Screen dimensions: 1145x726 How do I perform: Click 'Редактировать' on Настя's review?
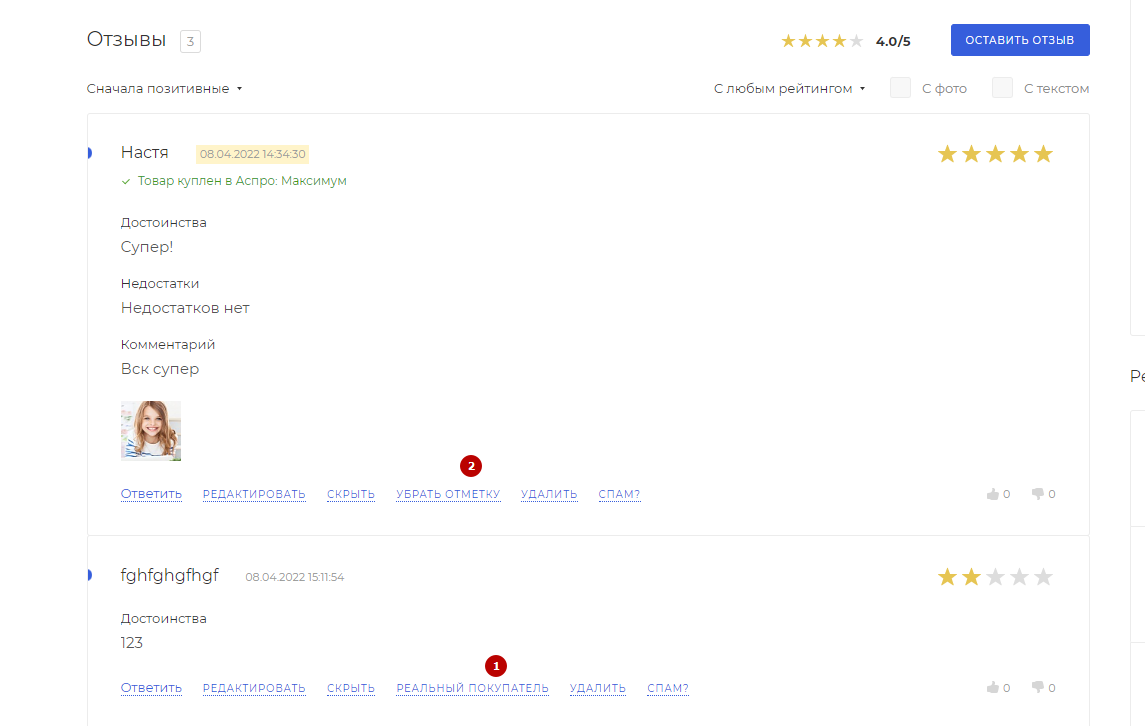click(254, 494)
